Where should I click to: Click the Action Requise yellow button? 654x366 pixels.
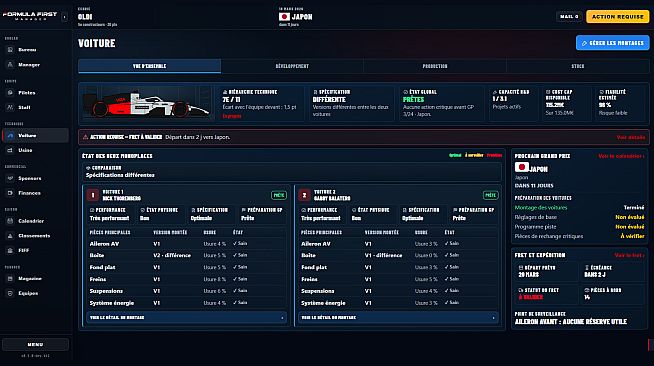[618, 17]
